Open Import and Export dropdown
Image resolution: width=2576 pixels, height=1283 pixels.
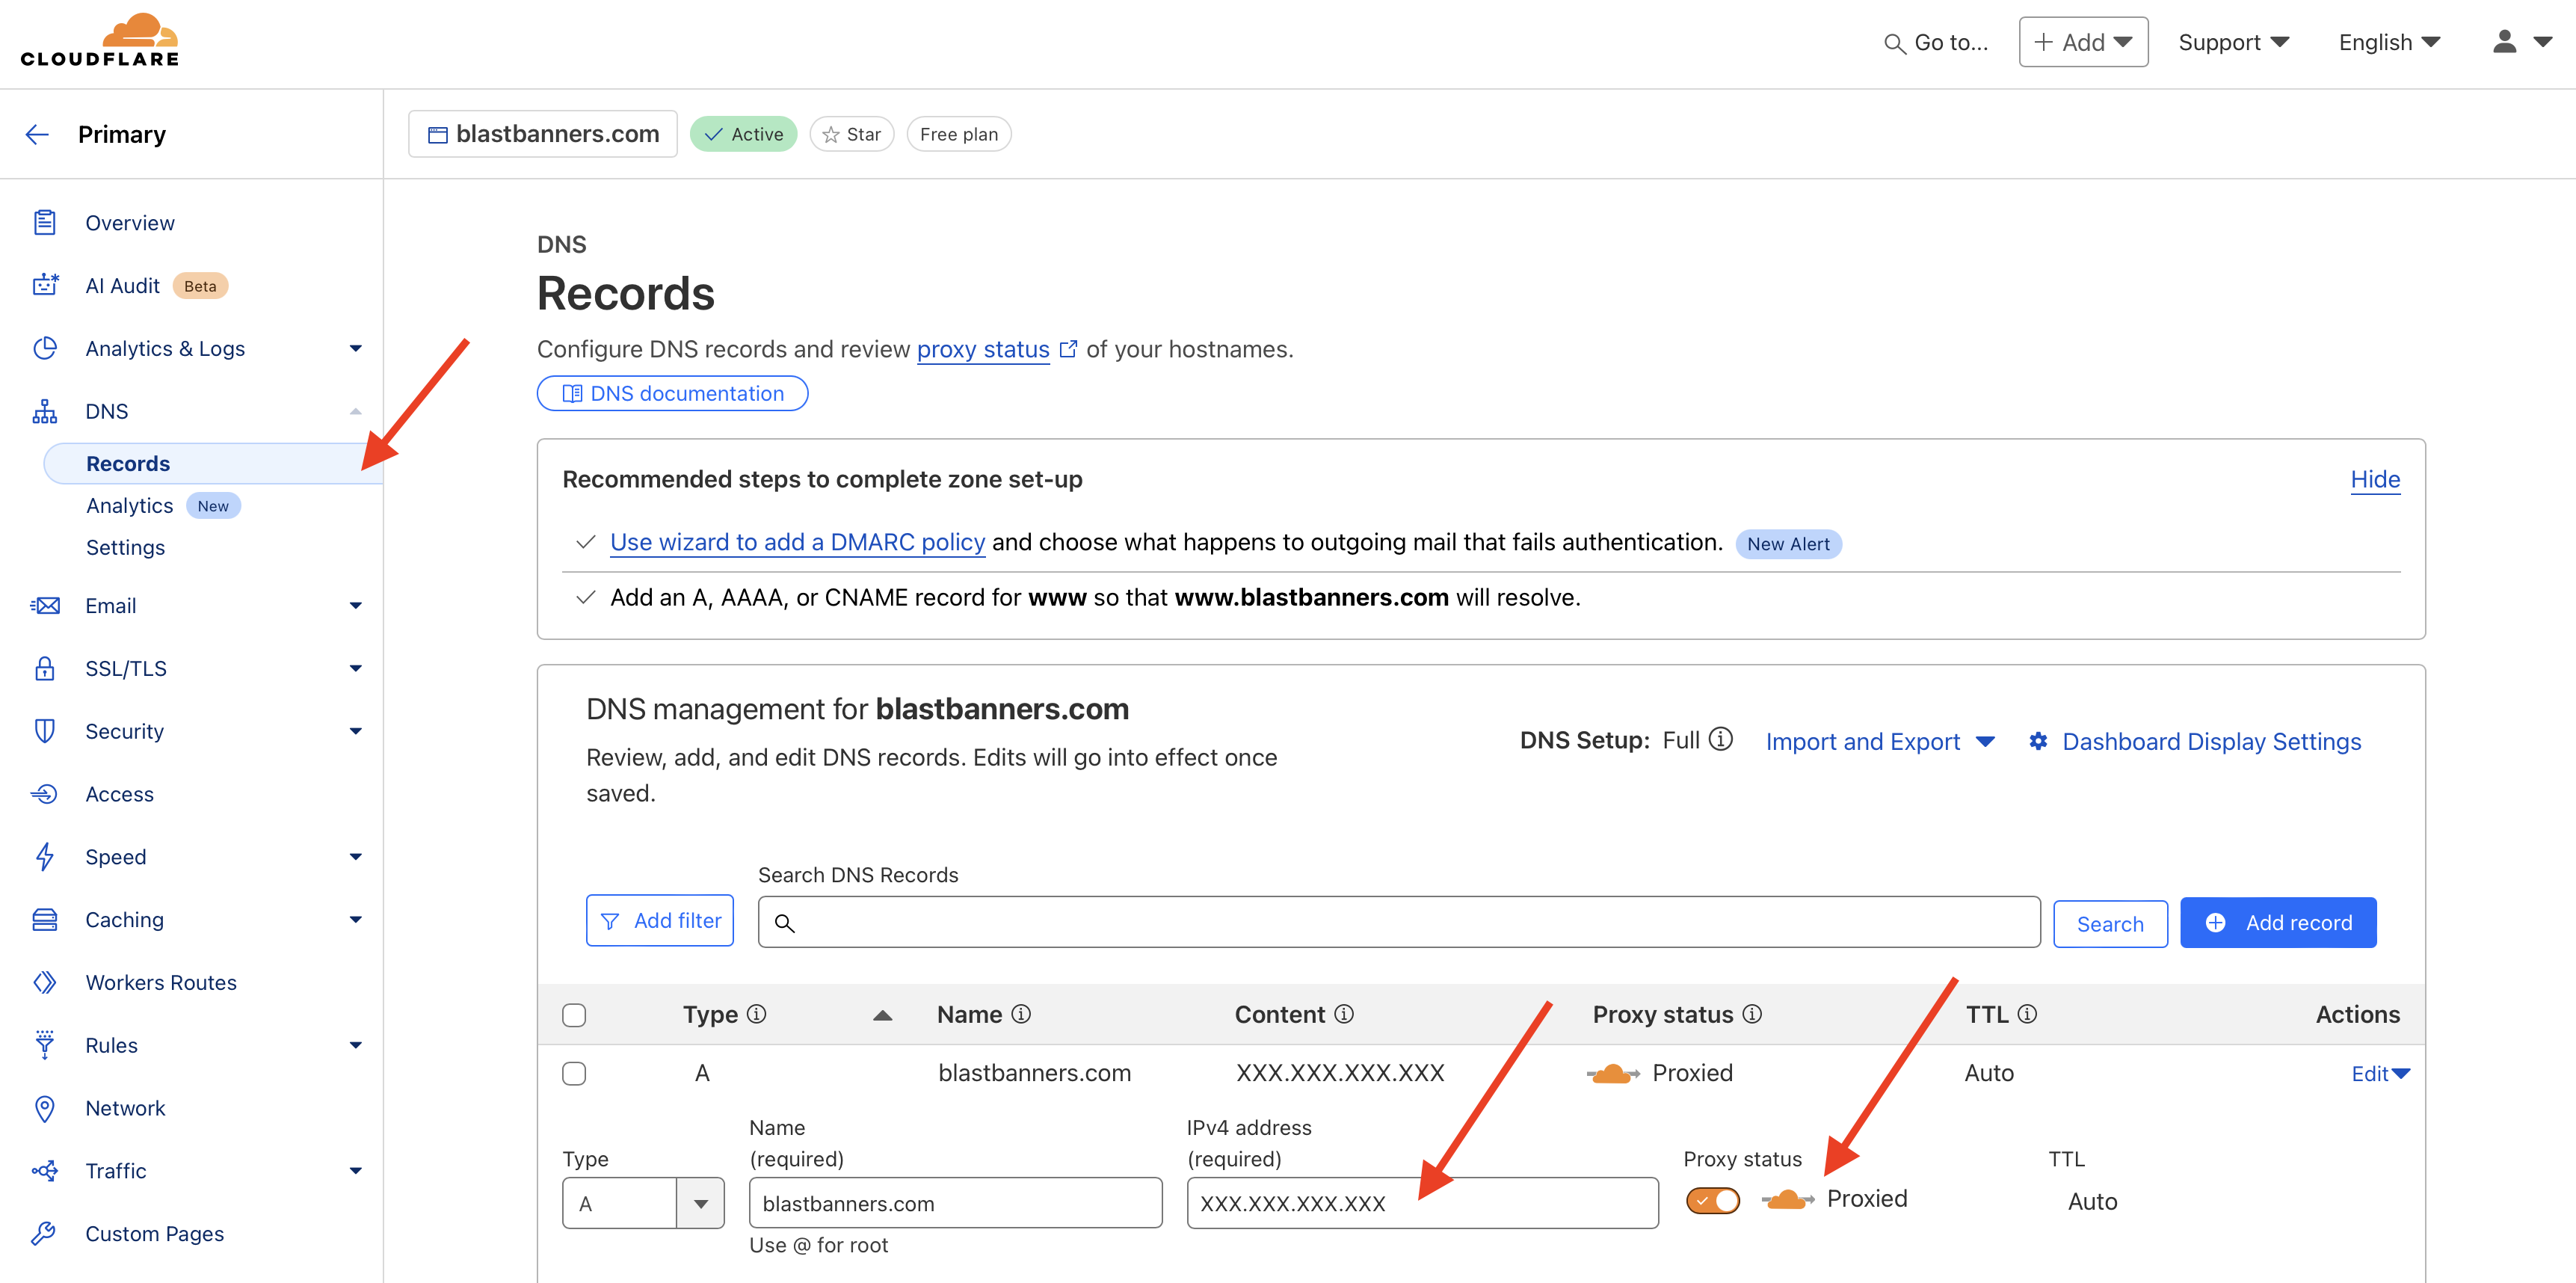(x=1880, y=741)
